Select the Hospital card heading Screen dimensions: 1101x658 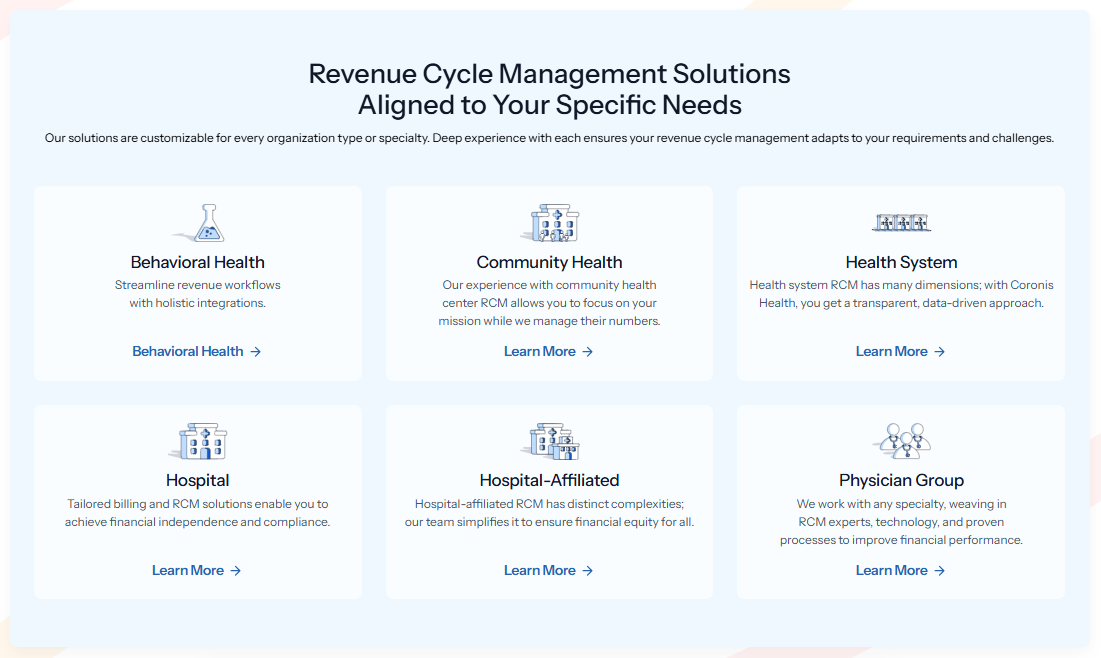coord(198,480)
